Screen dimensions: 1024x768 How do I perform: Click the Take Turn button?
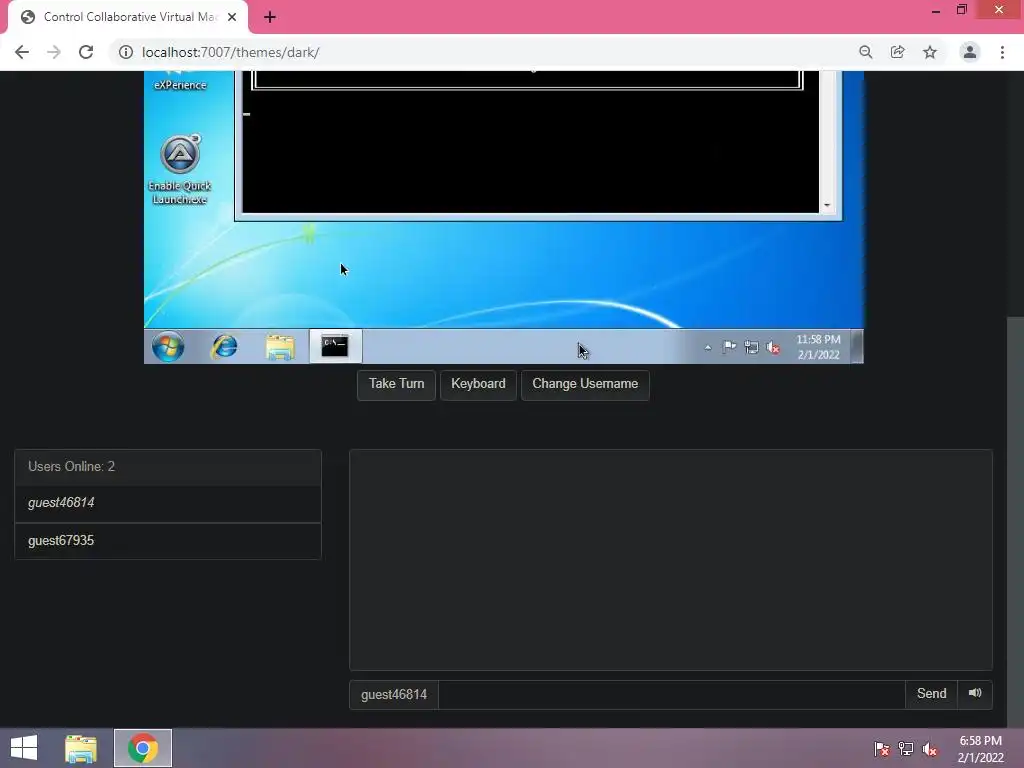[x=396, y=384]
